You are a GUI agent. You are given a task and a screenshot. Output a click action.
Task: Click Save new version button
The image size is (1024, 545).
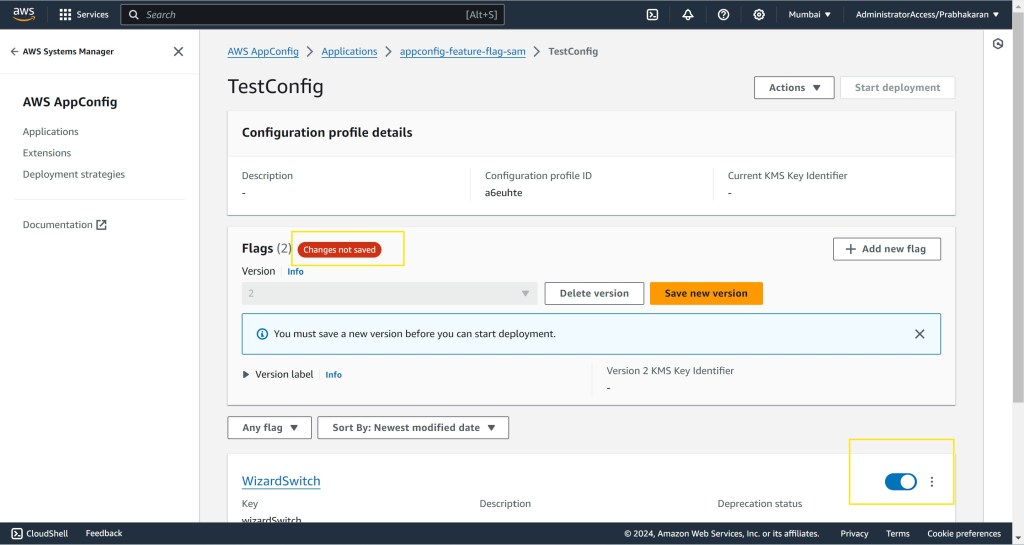(706, 293)
